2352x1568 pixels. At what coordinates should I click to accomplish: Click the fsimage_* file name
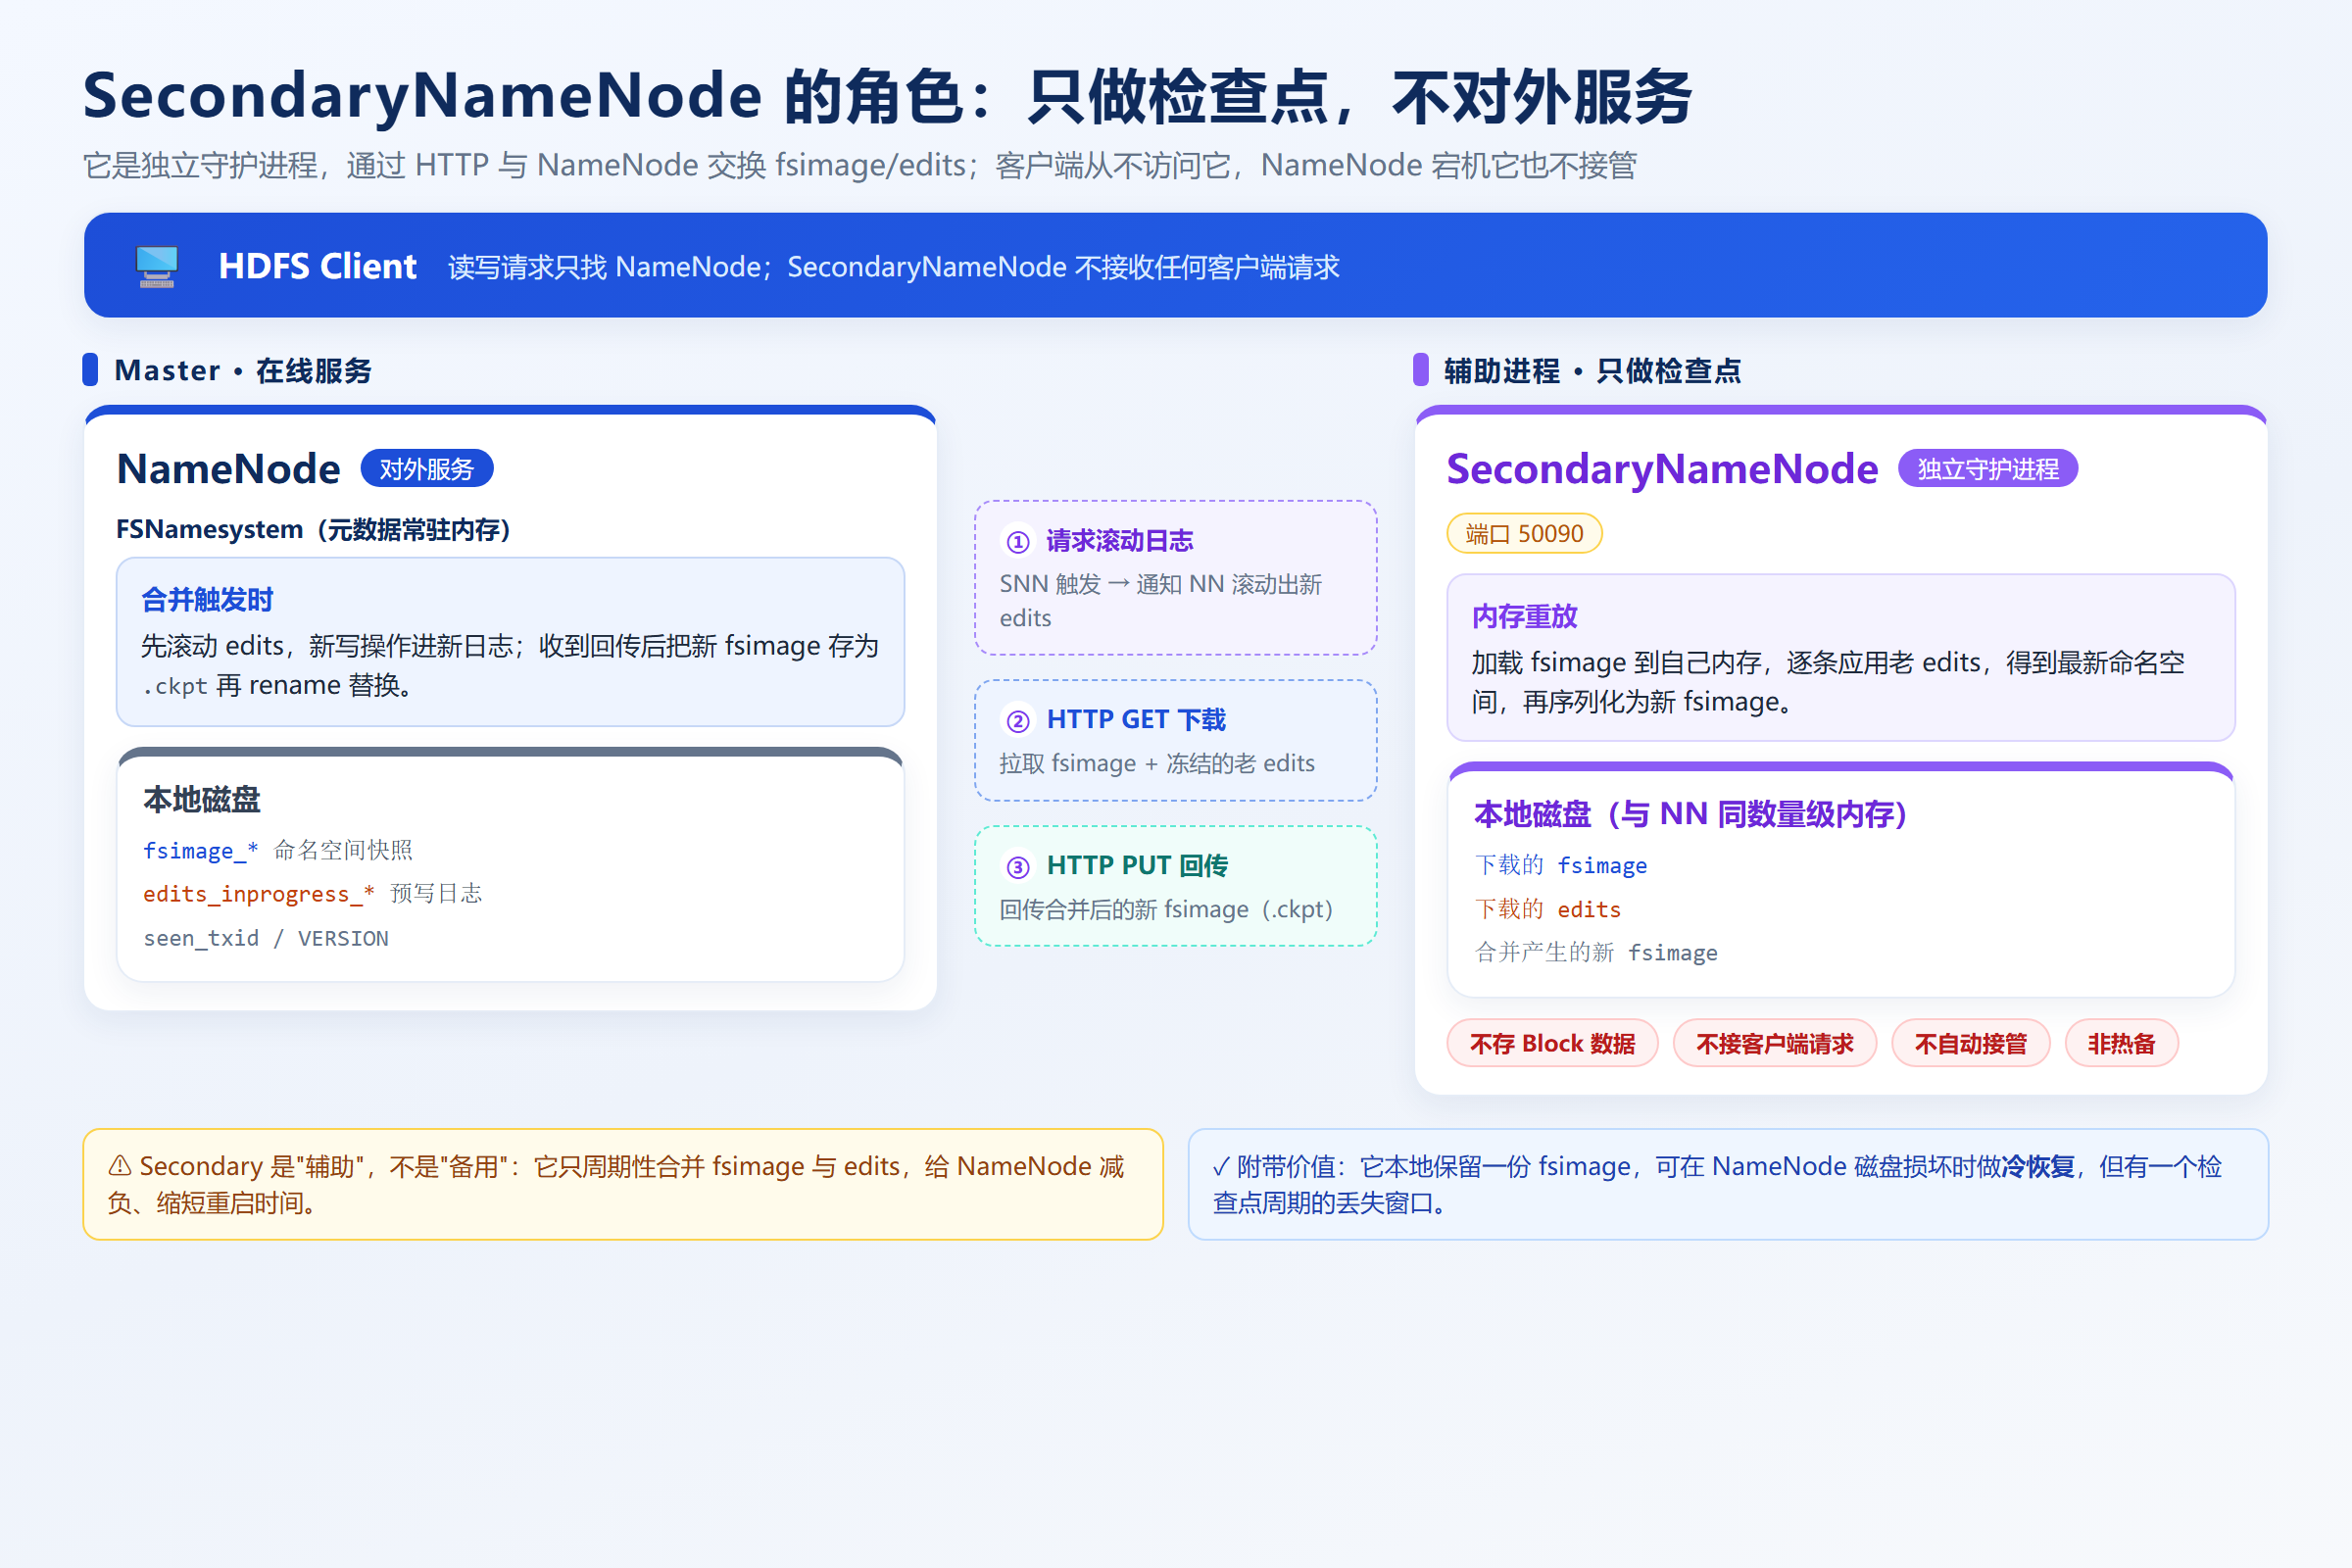coord(201,851)
